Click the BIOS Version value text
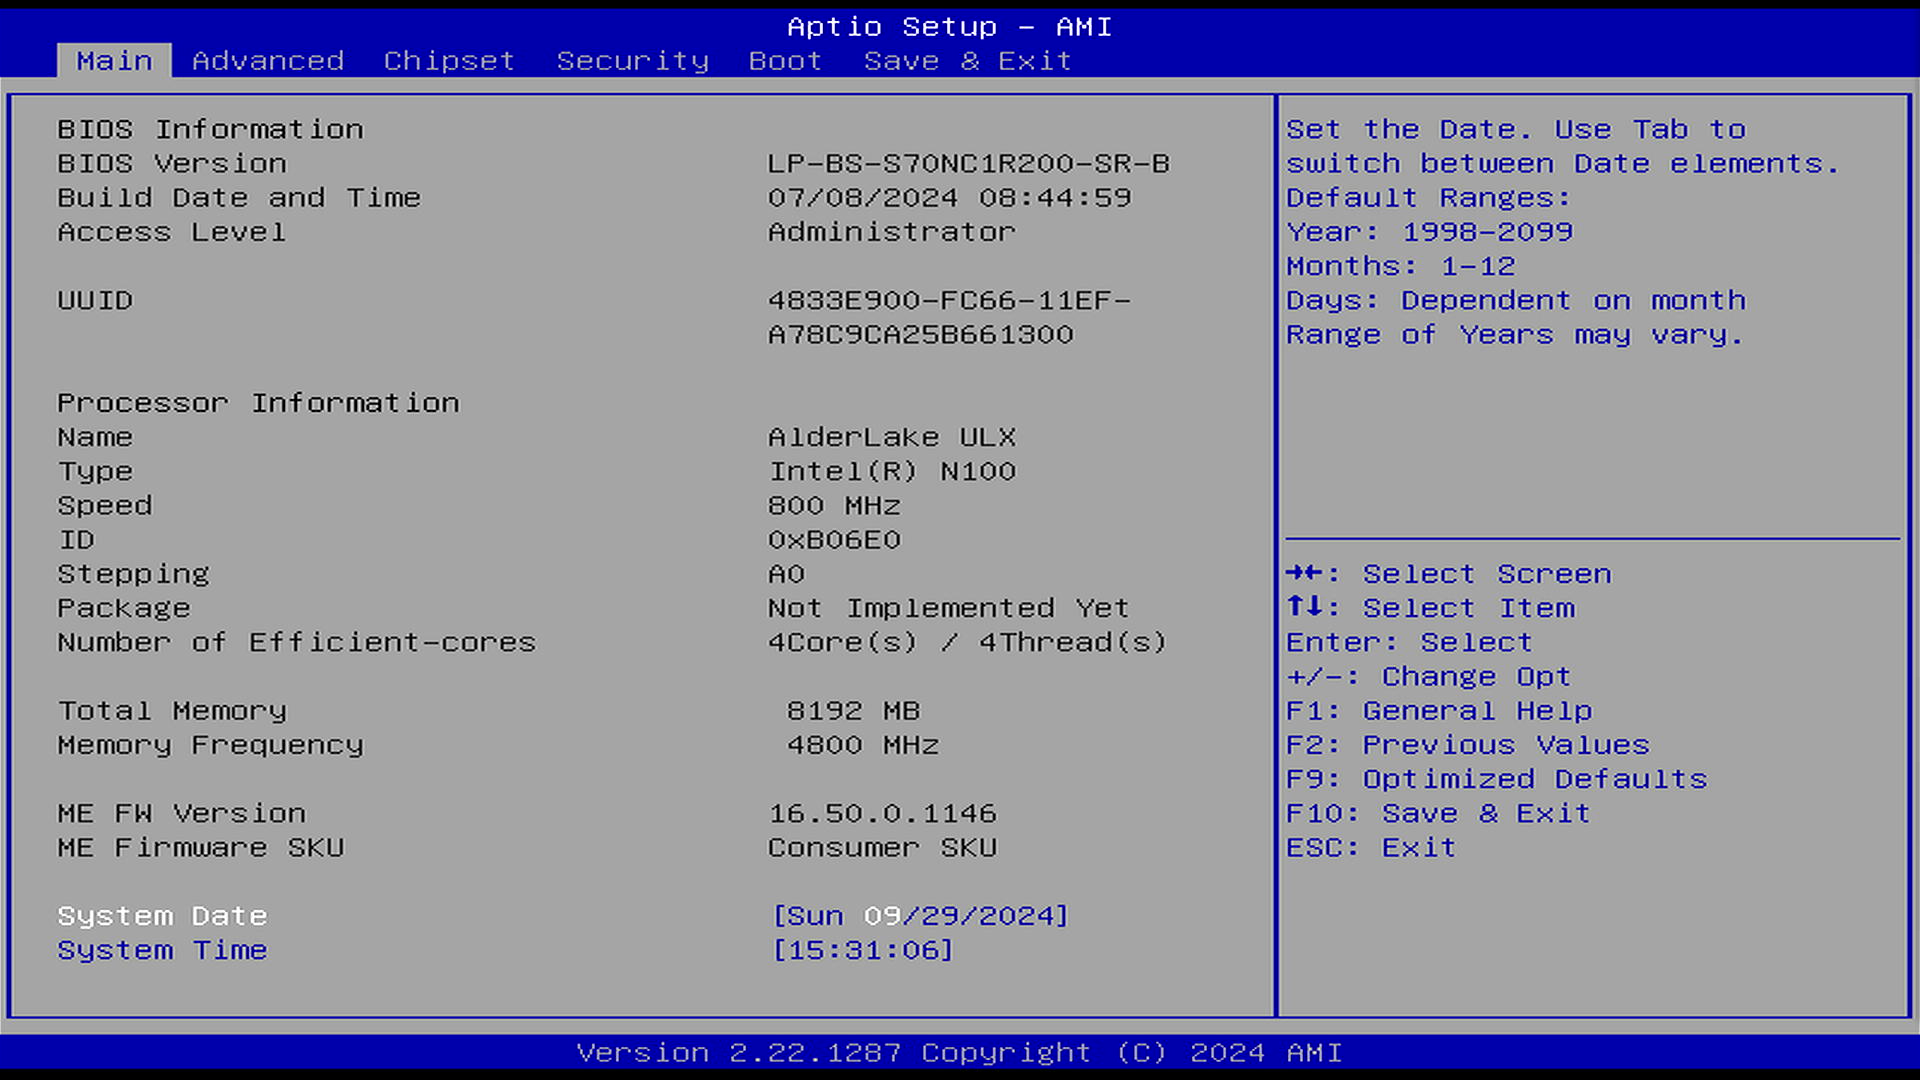1920x1080 pixels. coord(968,164)
